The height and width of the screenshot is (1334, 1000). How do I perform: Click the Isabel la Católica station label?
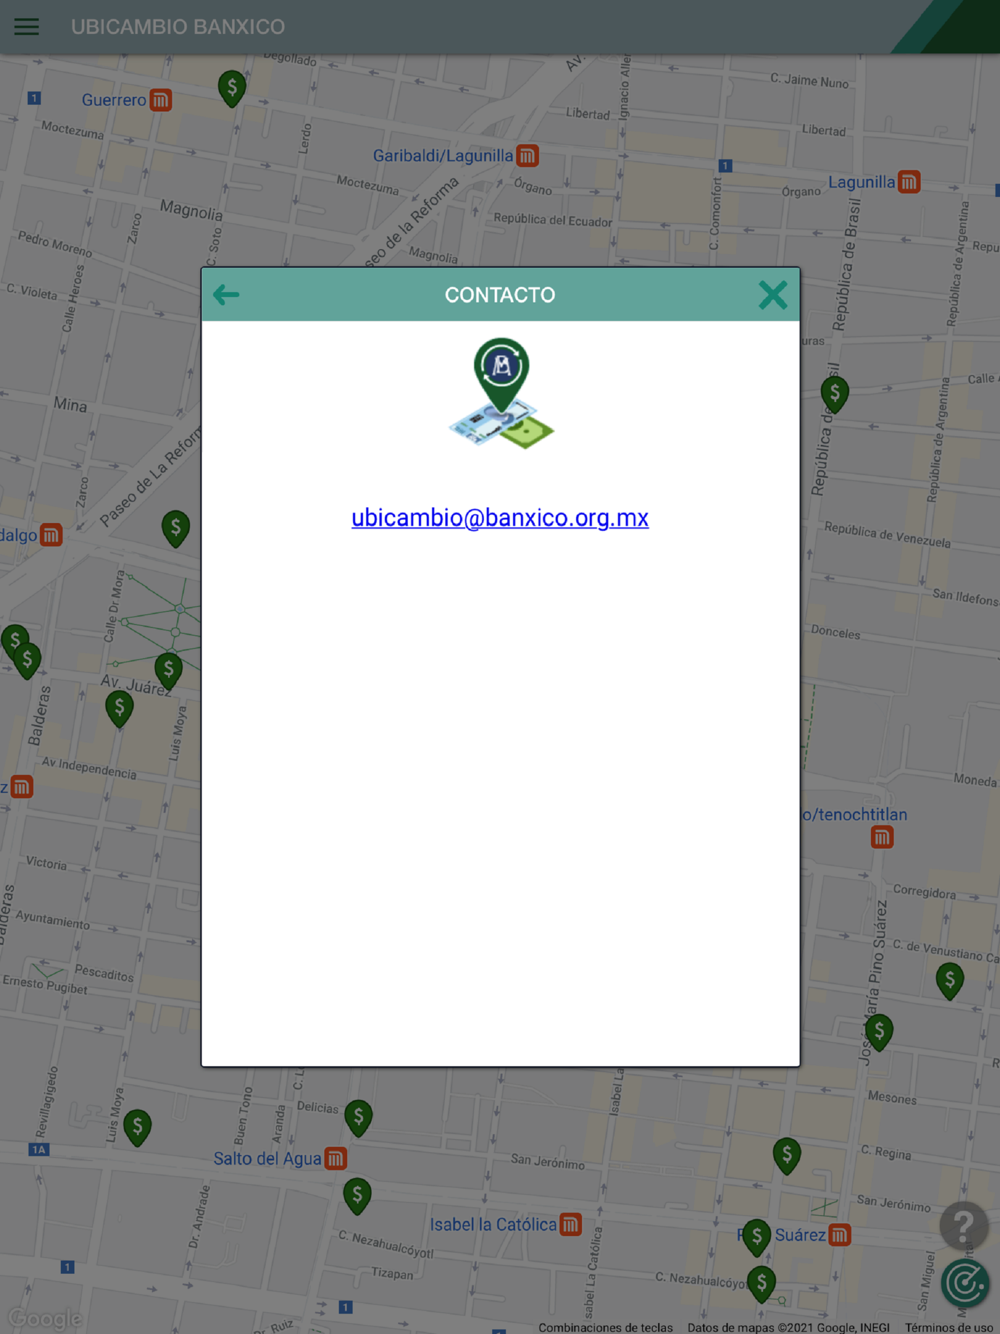(x=493, y=1225)
